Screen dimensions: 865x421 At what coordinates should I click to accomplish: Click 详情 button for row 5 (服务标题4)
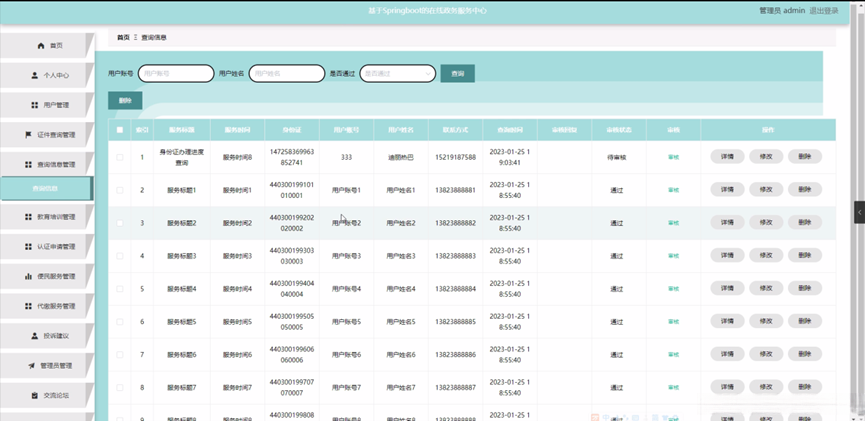coord(727,288)
